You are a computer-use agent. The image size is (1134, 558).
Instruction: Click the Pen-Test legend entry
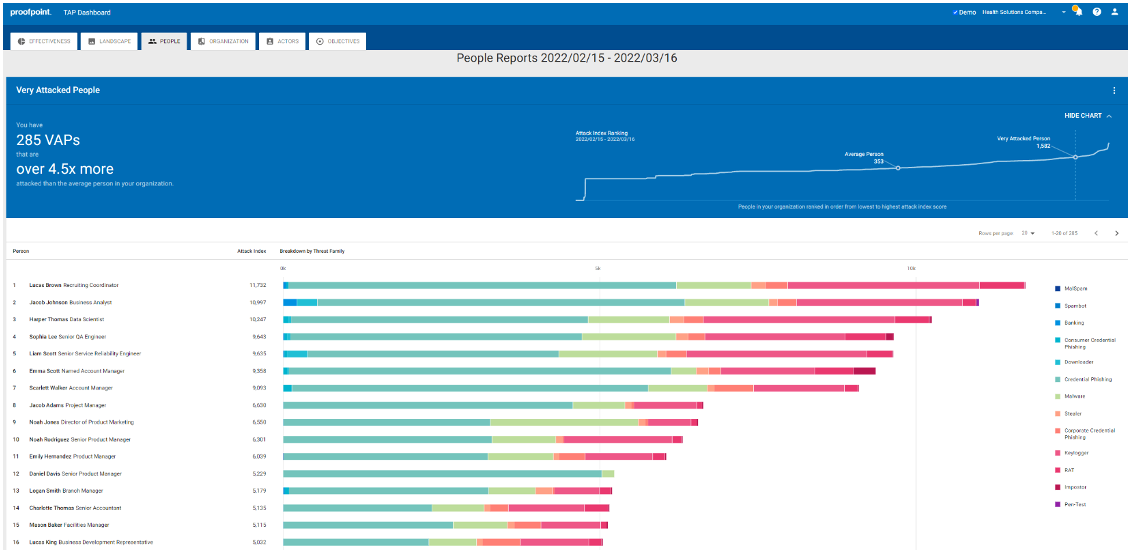pos(1070,505)
